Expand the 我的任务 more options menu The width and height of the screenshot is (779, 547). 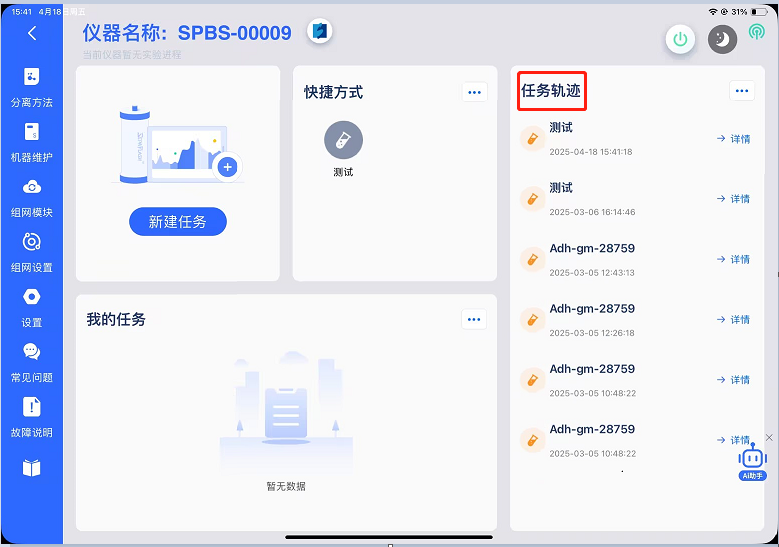474,319
